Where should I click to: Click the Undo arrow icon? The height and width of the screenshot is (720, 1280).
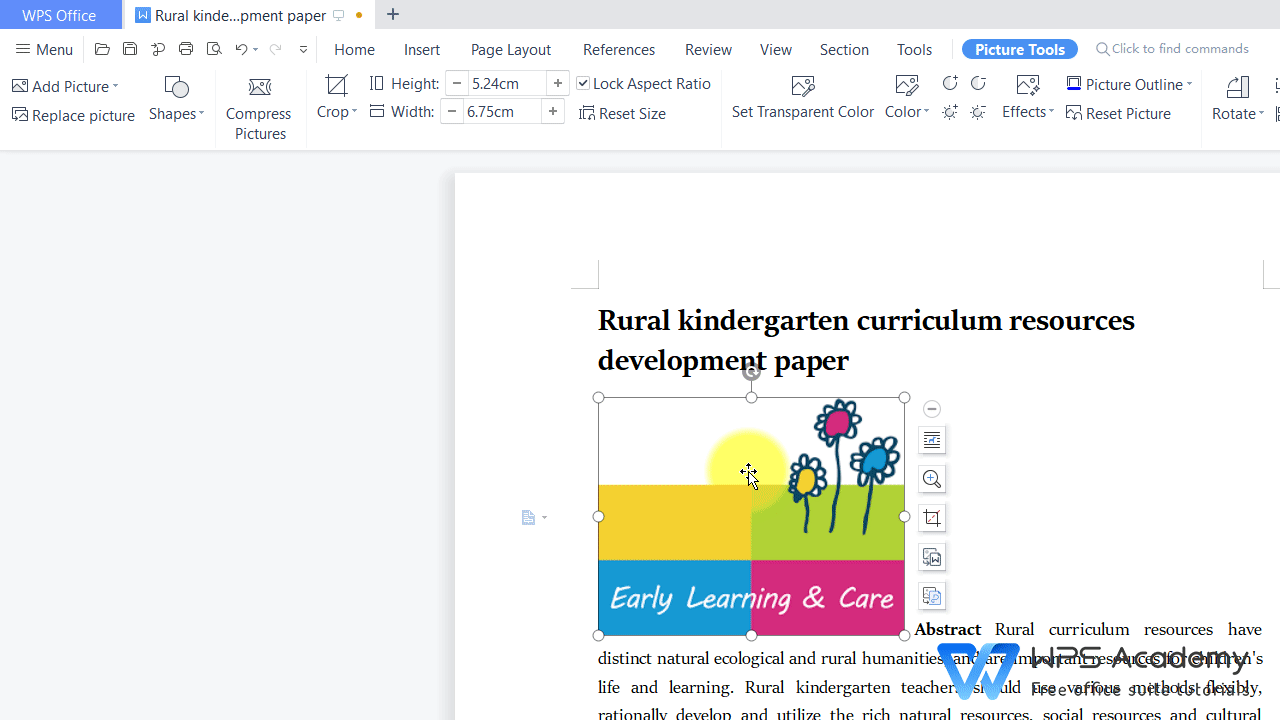click(x=240, y=49)
